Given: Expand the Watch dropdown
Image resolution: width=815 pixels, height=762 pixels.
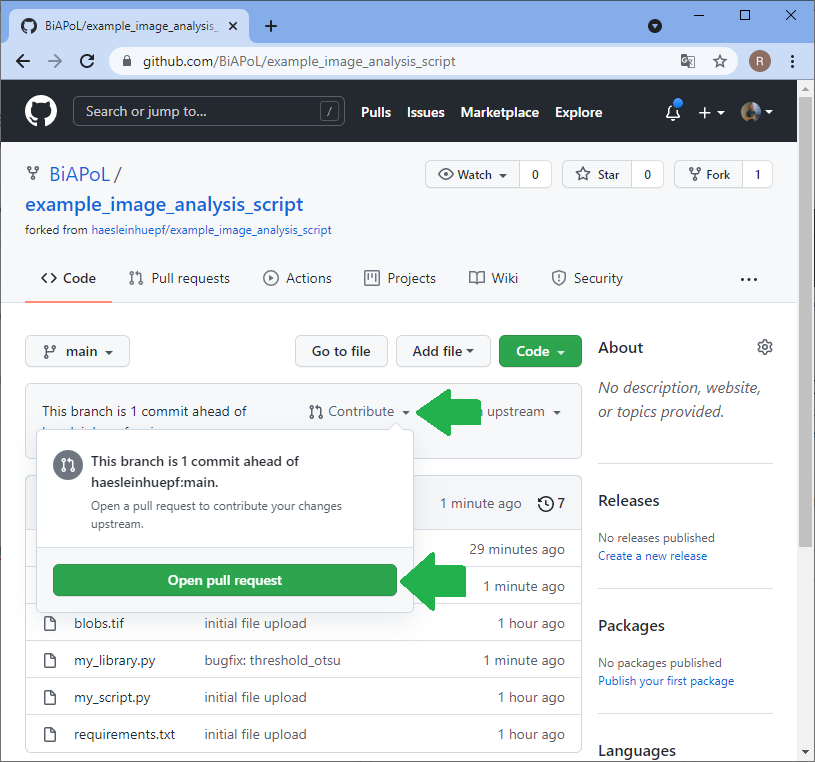Looking at the screenshot, I should click(x=473, y=174).
